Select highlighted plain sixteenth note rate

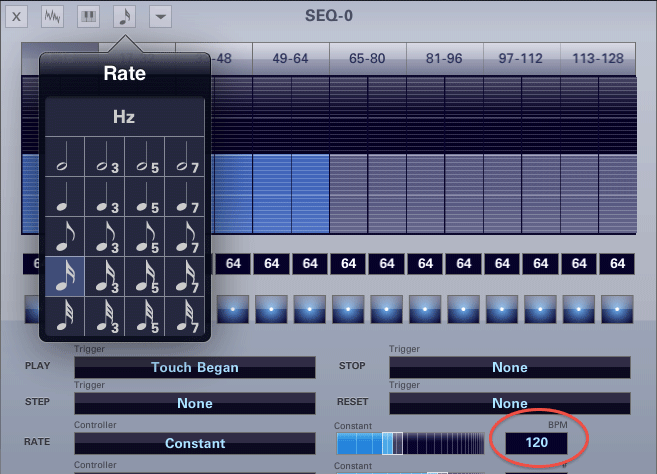pyautogui.click(x=65, y=277)
